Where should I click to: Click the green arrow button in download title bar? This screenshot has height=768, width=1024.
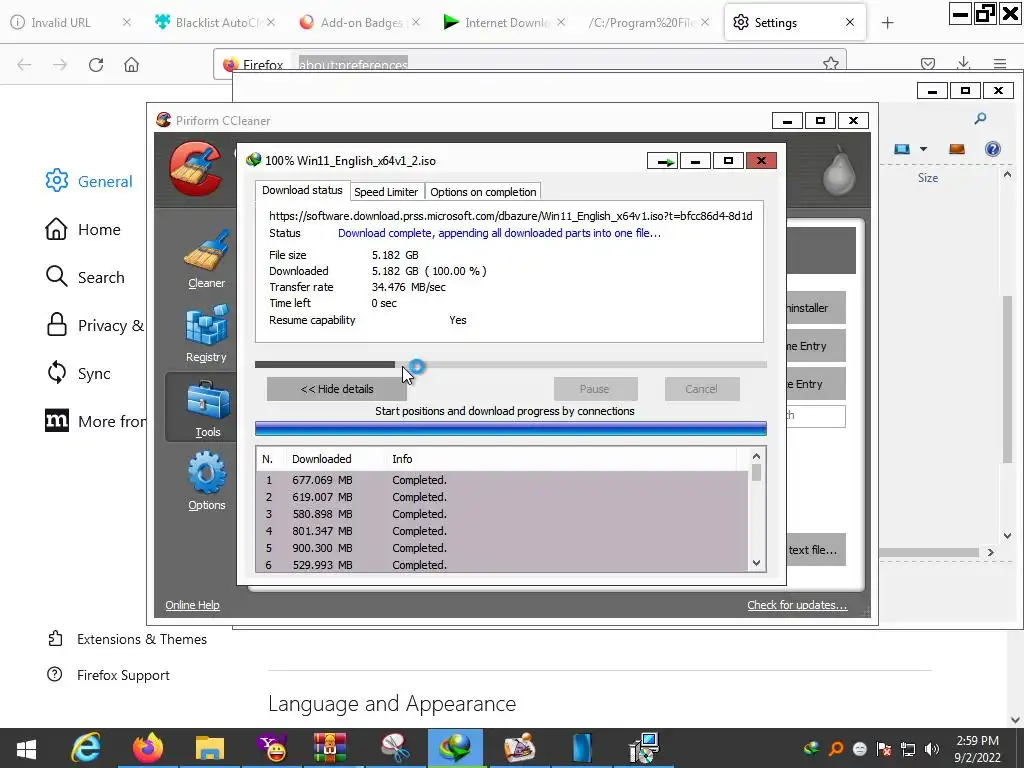click(663, 161)
